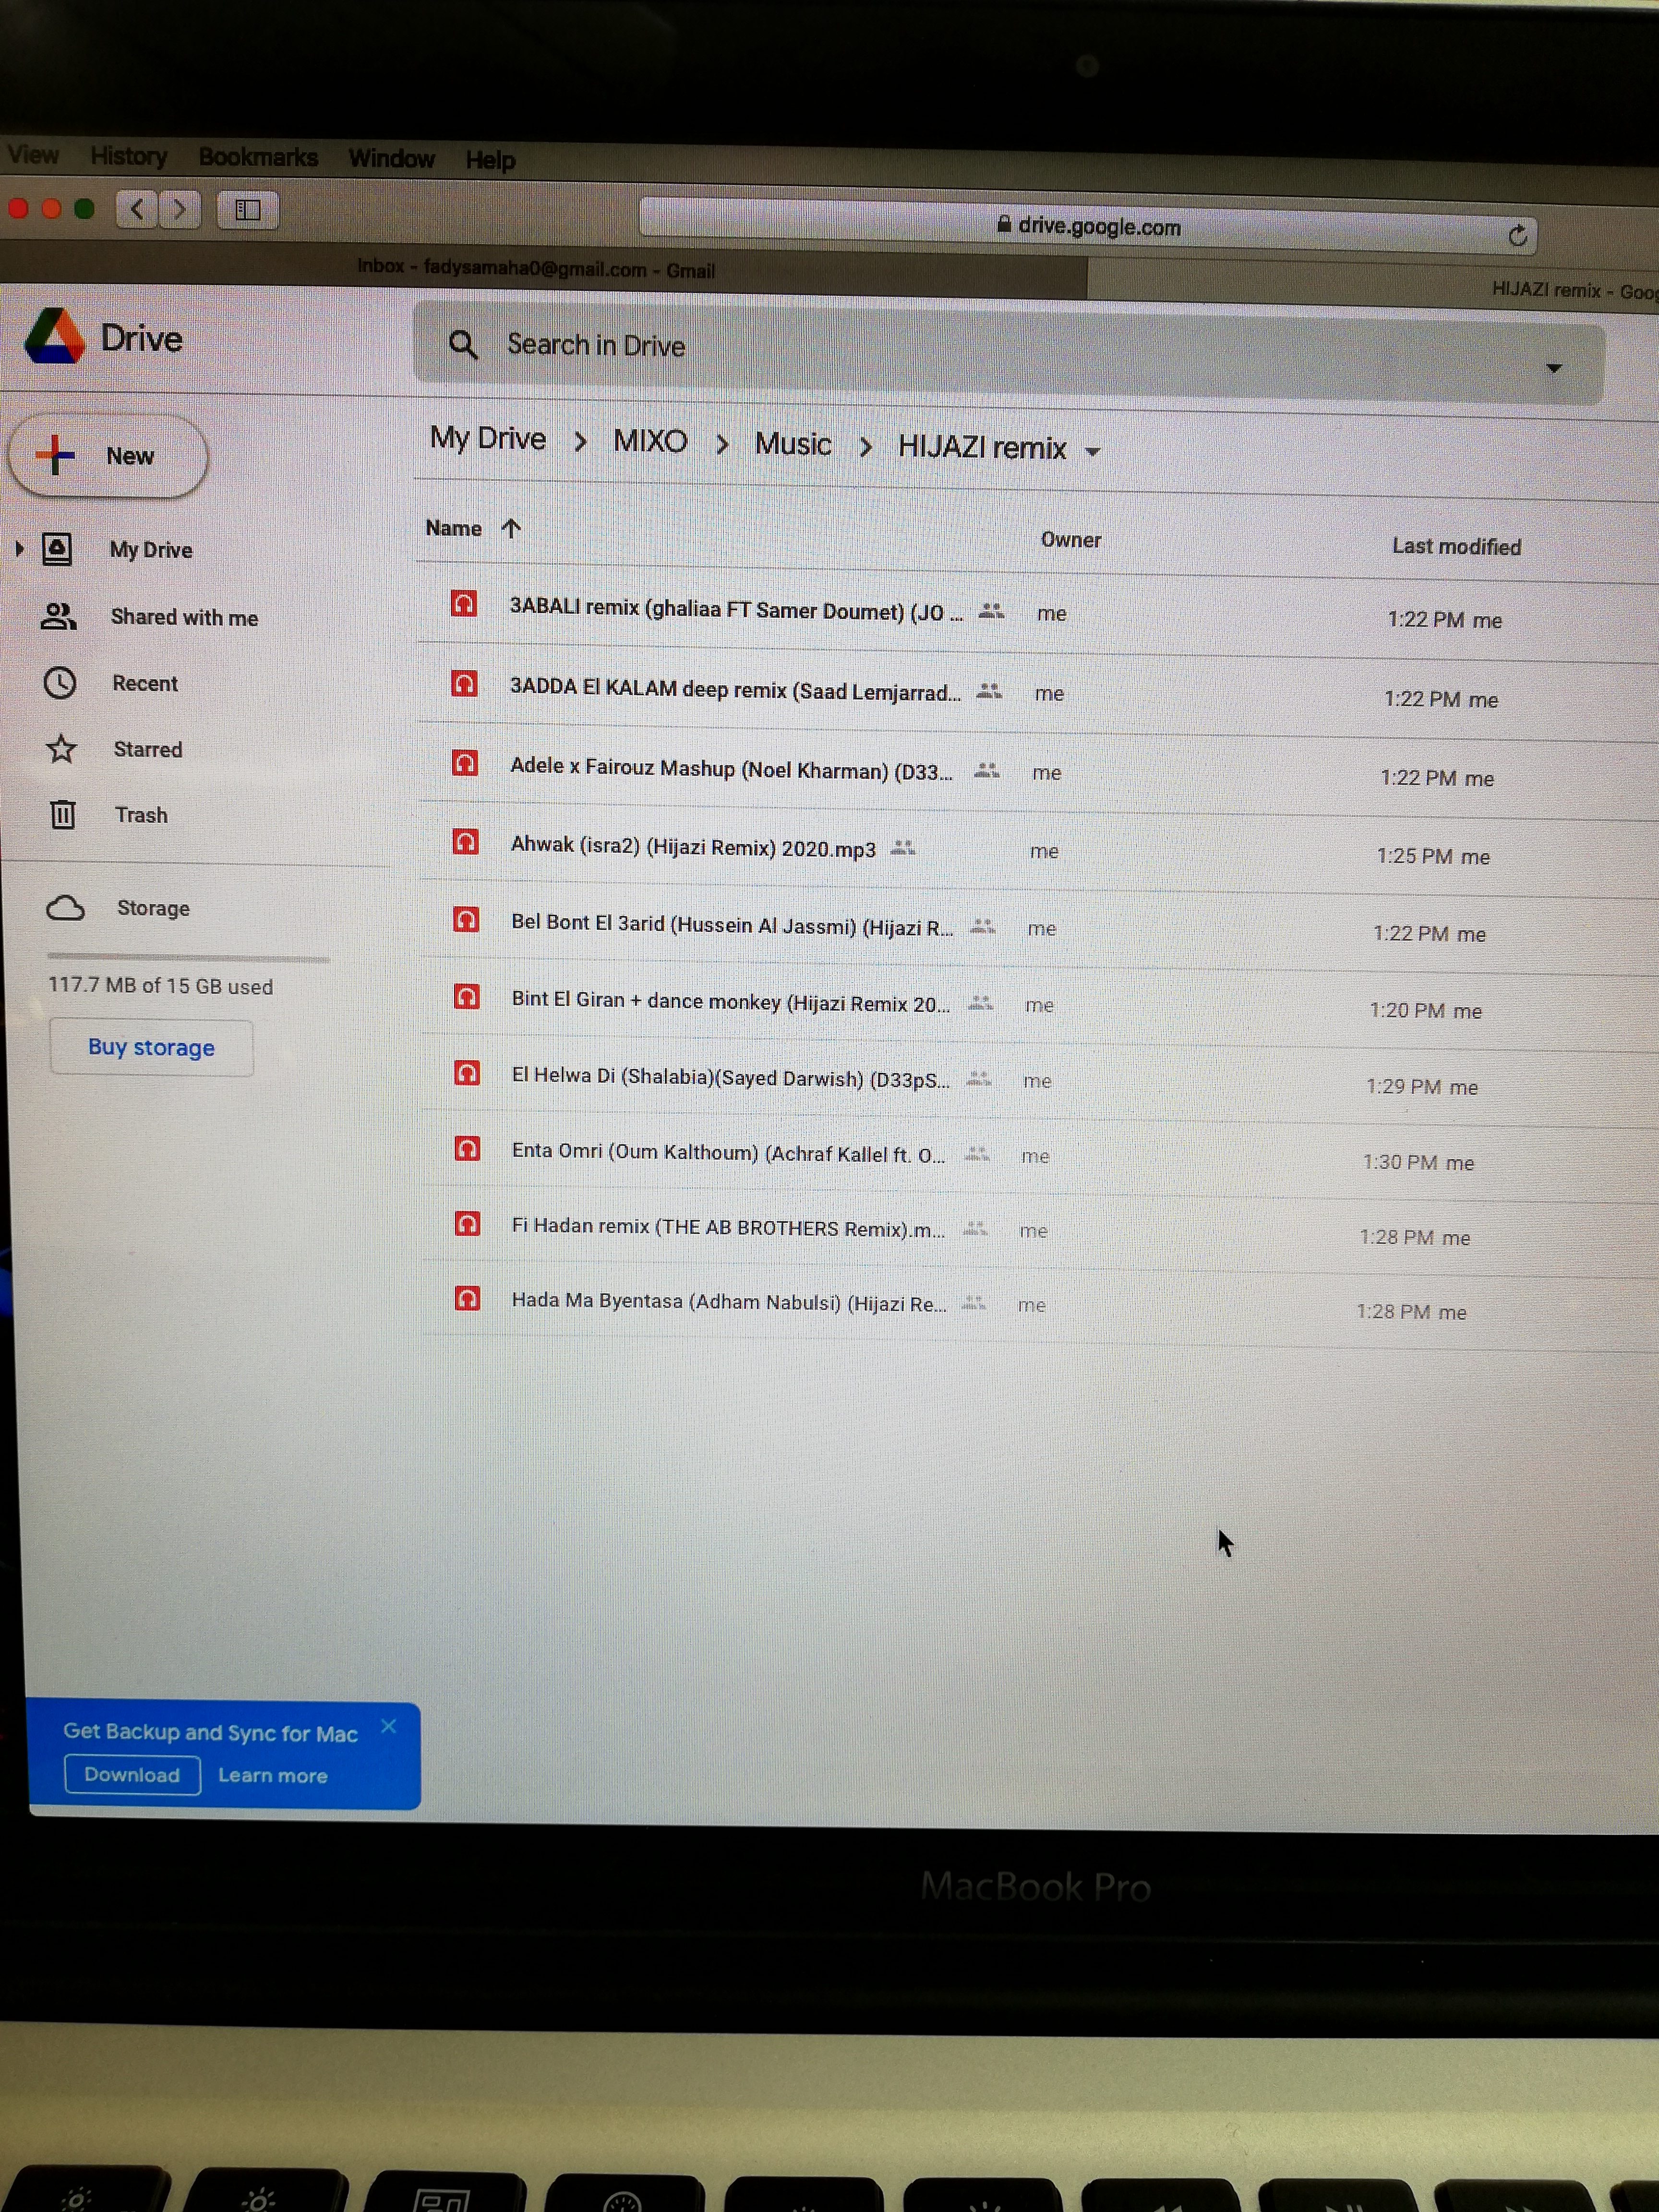Open the Starred items view

[x=147, y=749]
